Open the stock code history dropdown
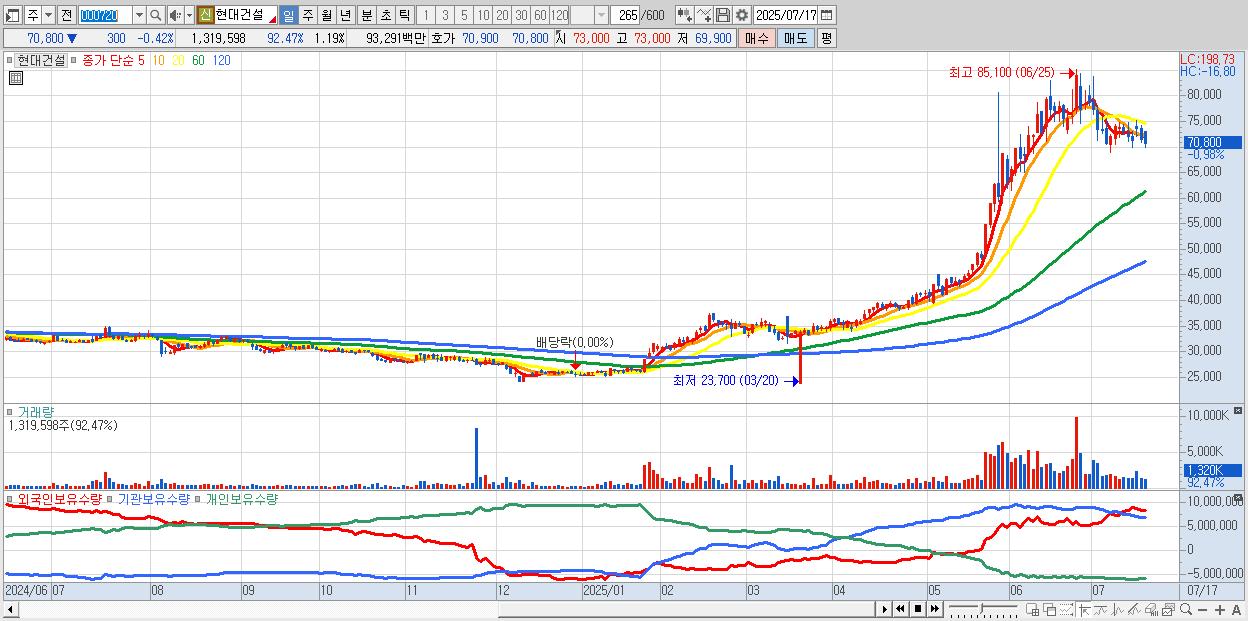1248x621 pixels. [139, 15]
